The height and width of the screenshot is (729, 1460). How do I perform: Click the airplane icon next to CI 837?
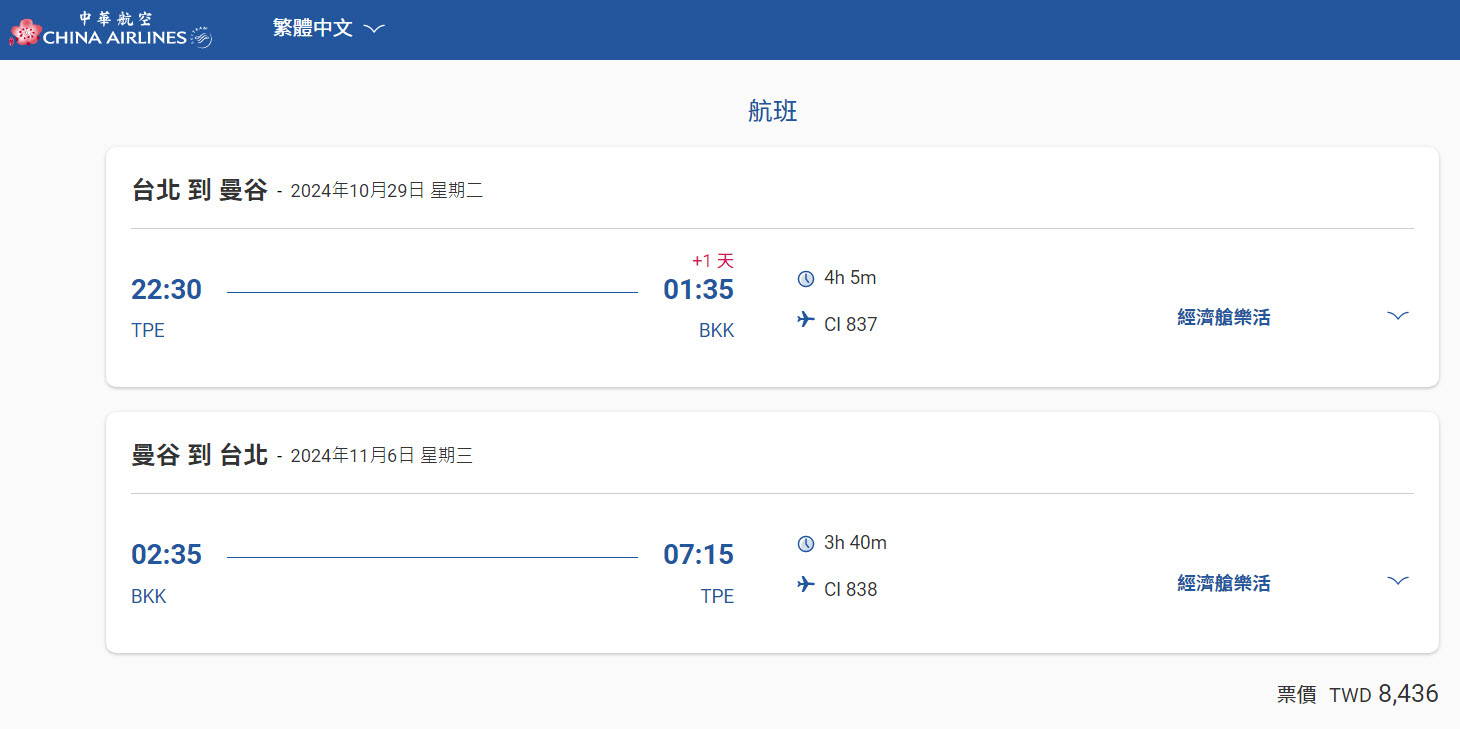pos(806,320)
